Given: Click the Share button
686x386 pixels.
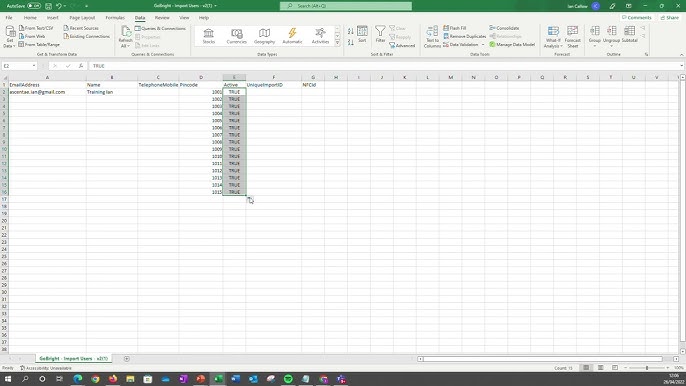Looking at the screenshot, I should [x=669, y=18].
